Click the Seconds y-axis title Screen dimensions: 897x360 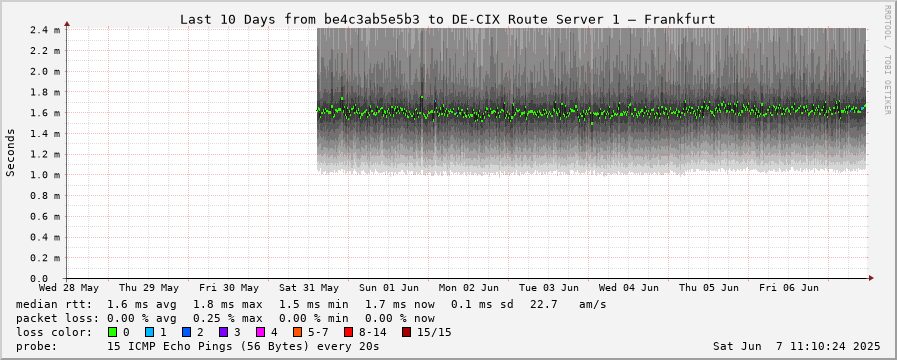click(10, 152)
